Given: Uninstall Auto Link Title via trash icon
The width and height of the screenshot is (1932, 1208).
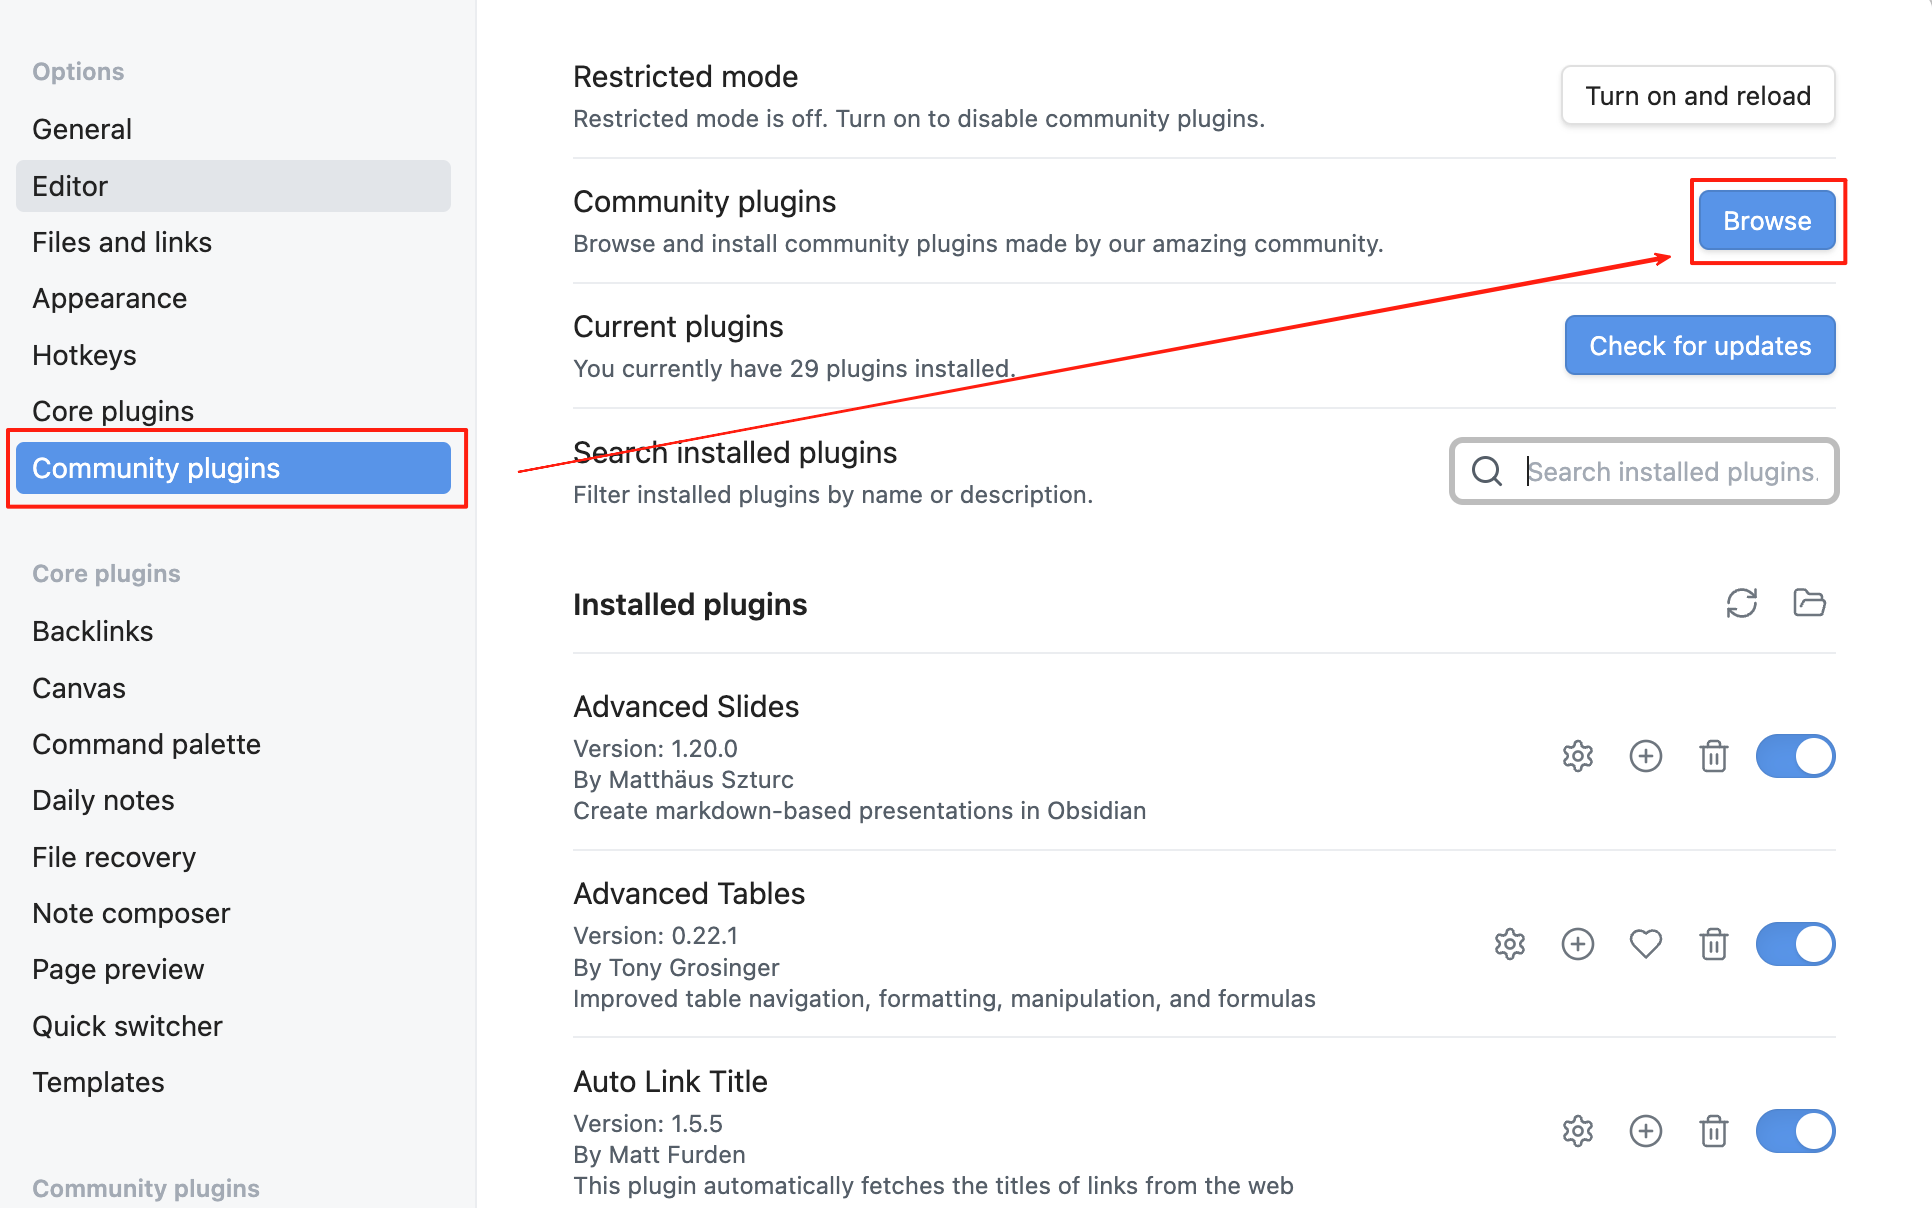Looking at the screenshot, I should 1713,1131.
